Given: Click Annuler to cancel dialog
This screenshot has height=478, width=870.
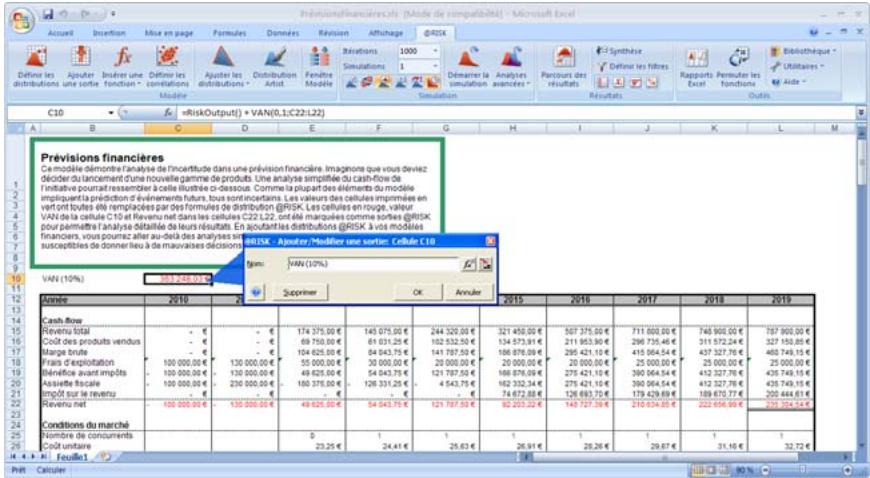Looking at the screenshot, I should click(468, 292).
